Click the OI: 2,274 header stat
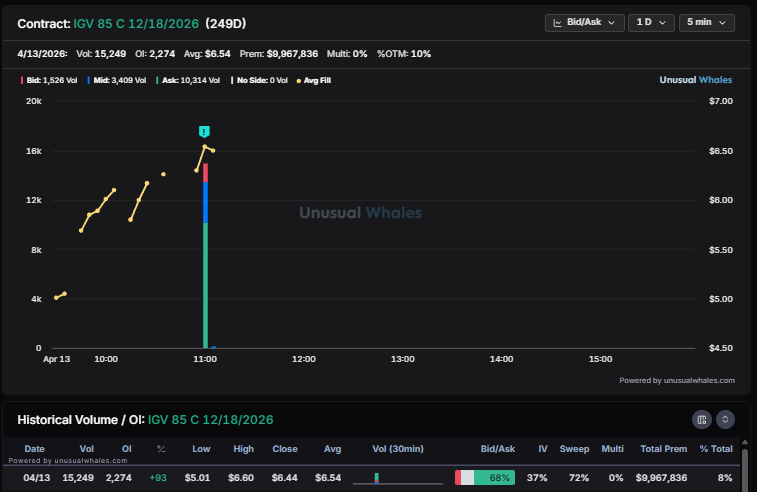Image resolution: width=757 pixels, height=492 pixels. tap(155, 54)
